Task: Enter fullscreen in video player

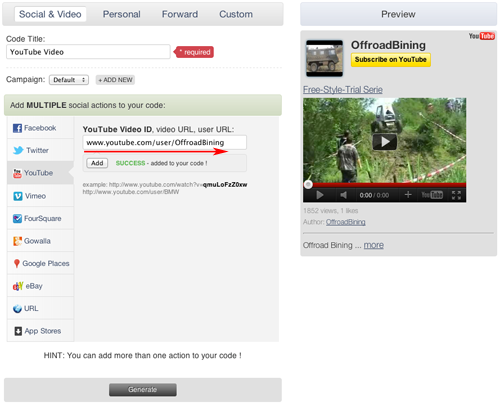Action: click(456, 195)
